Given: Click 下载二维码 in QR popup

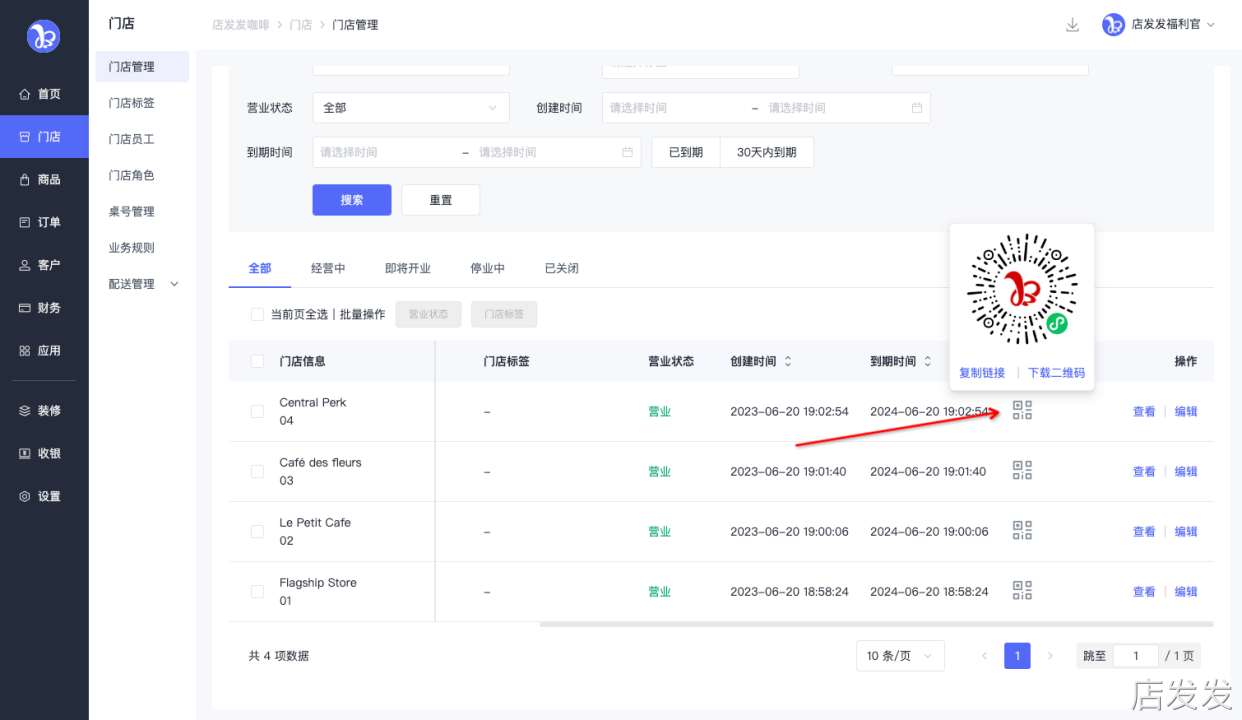Looking at the screenshot, I should 1057,373.
